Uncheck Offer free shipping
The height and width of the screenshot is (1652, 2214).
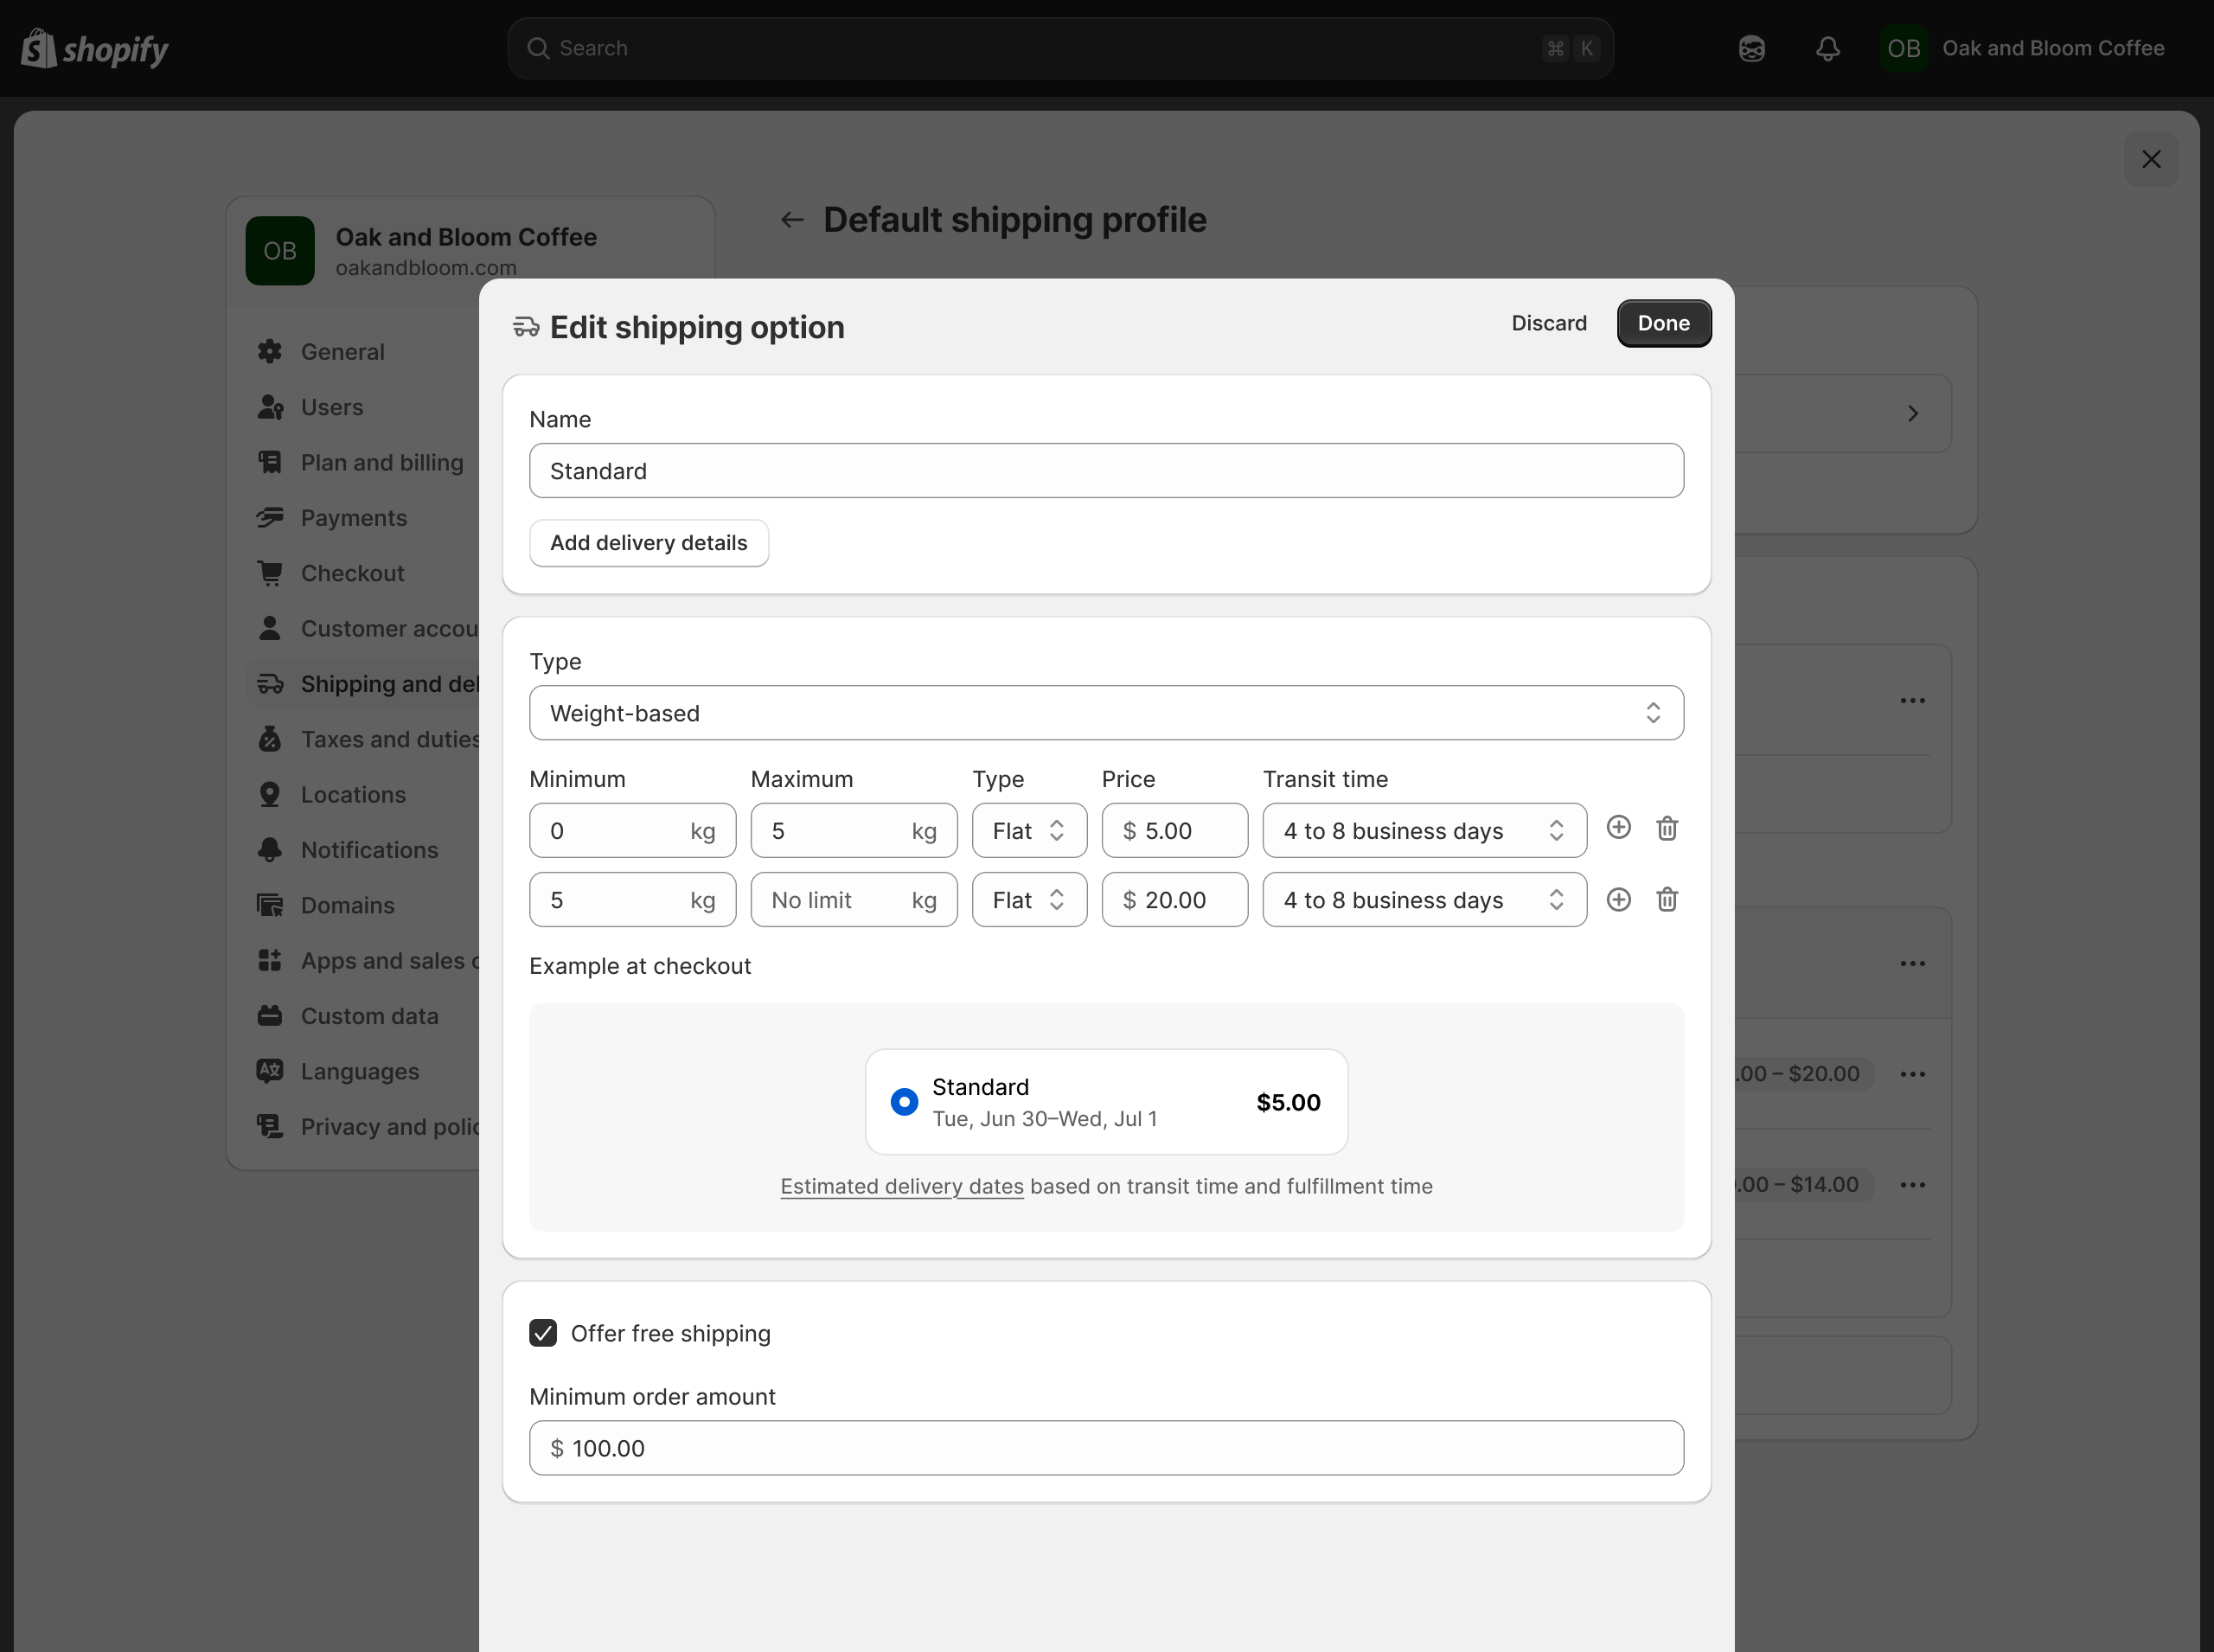[x=543, y=1333]
